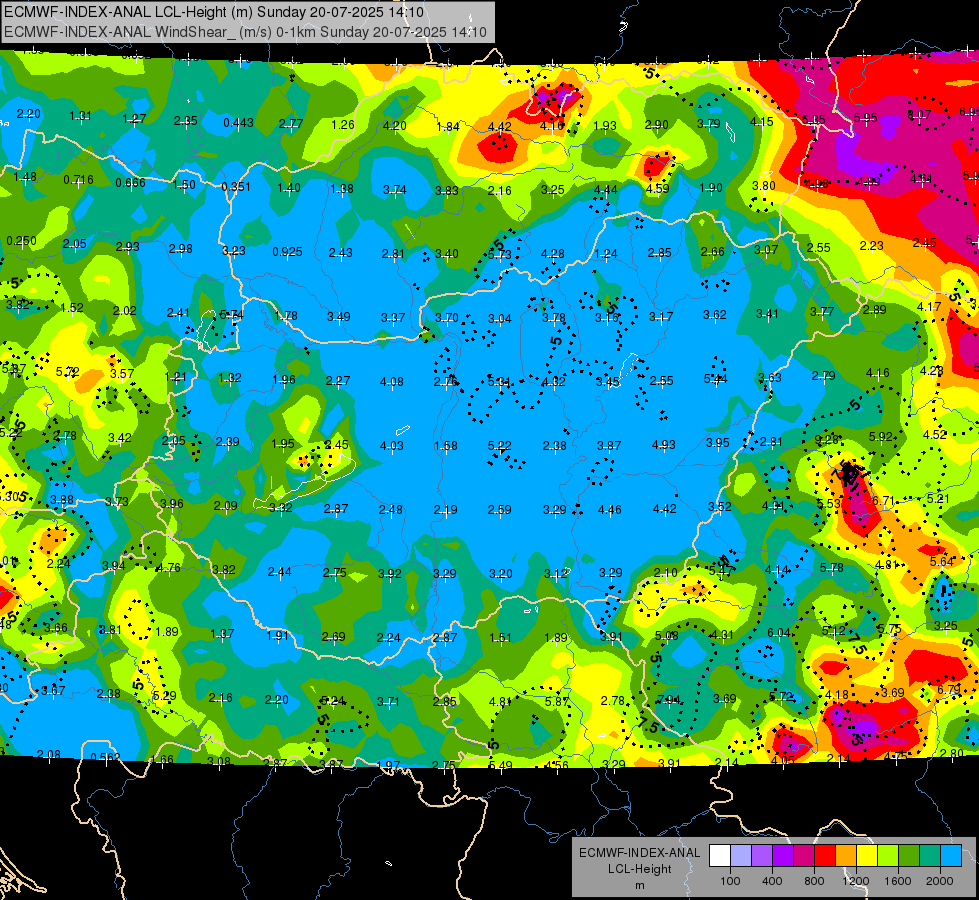Click the legend label "1200"

[x=855, y=881]
